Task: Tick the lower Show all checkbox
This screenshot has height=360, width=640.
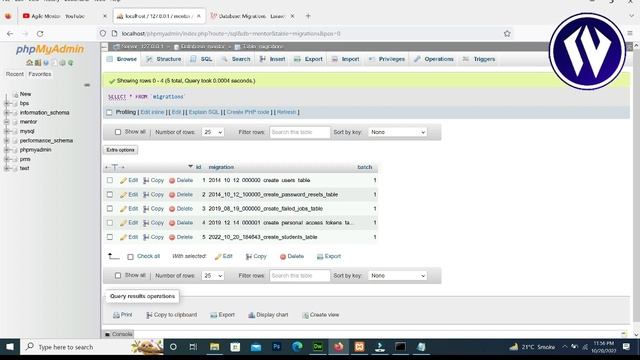Action: [x=118, y=276]
